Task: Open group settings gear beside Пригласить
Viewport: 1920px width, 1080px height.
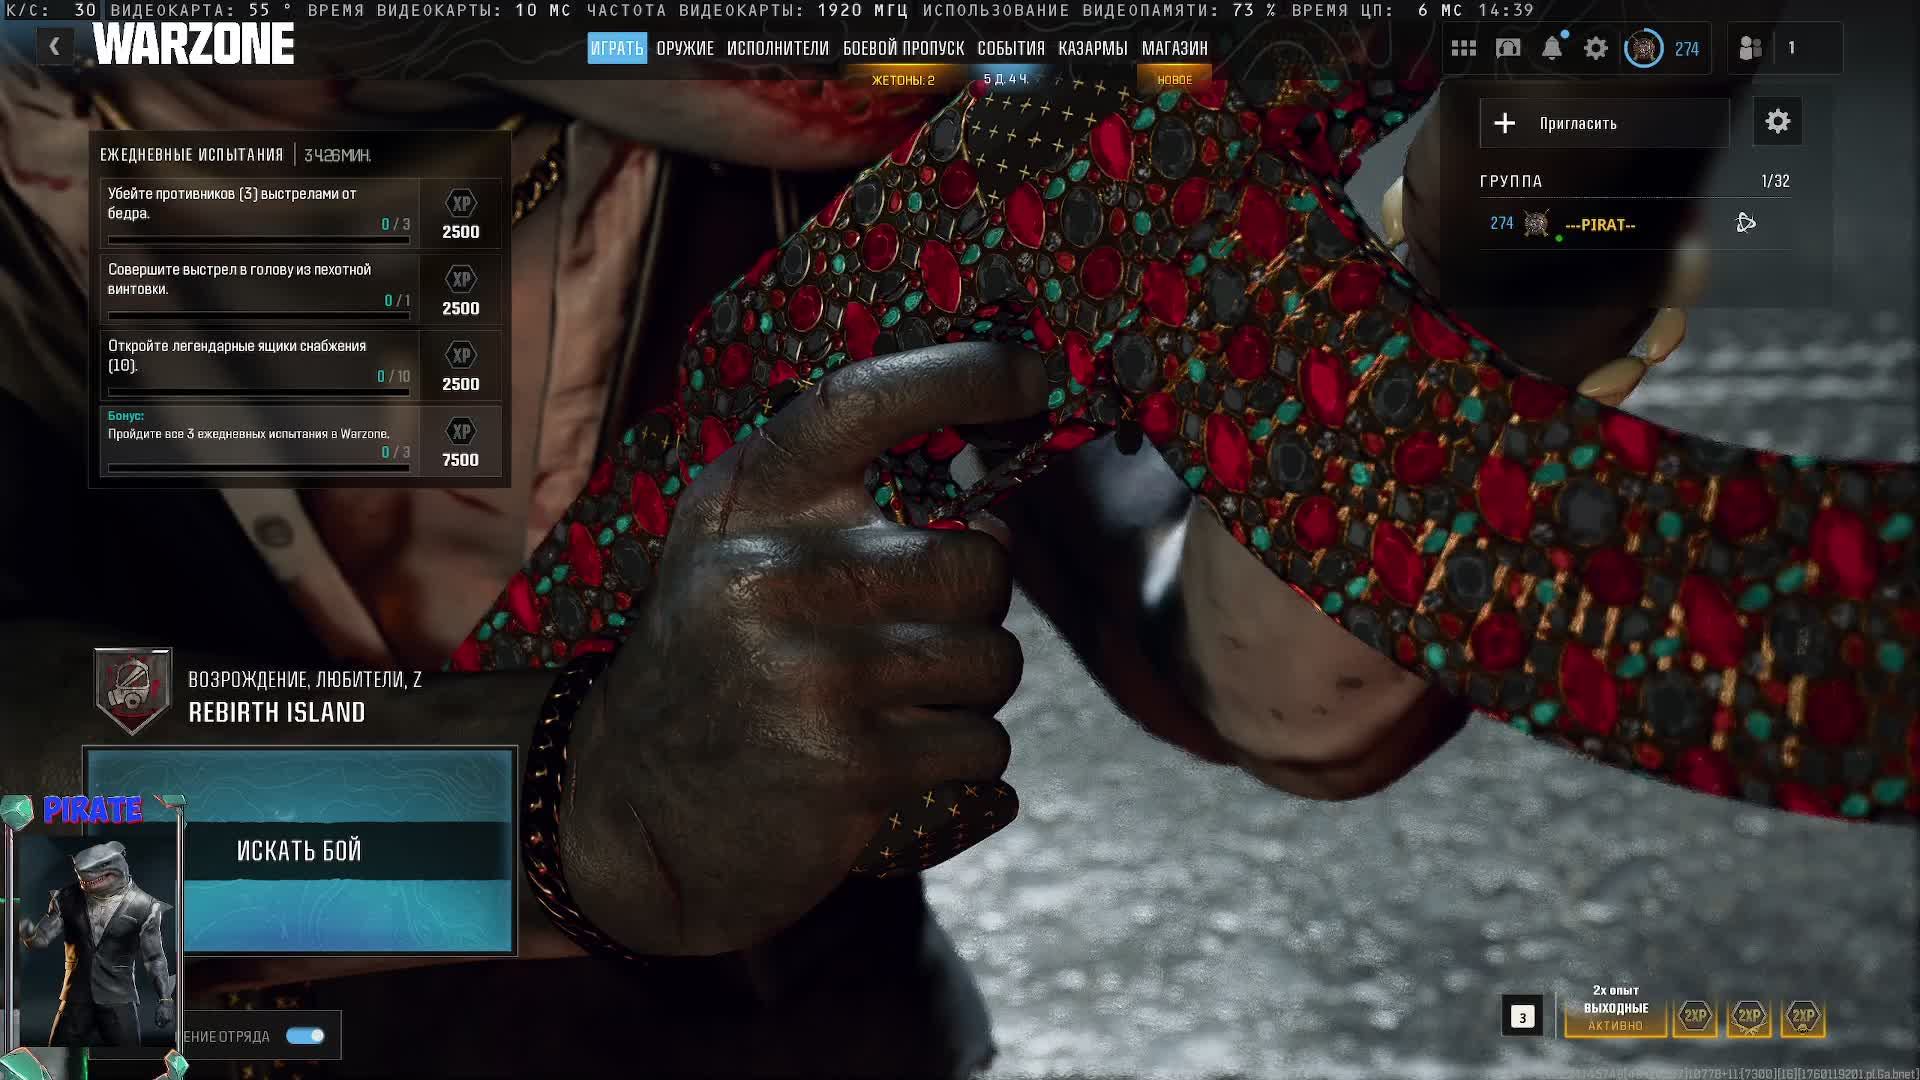Action: point(1777,122)
